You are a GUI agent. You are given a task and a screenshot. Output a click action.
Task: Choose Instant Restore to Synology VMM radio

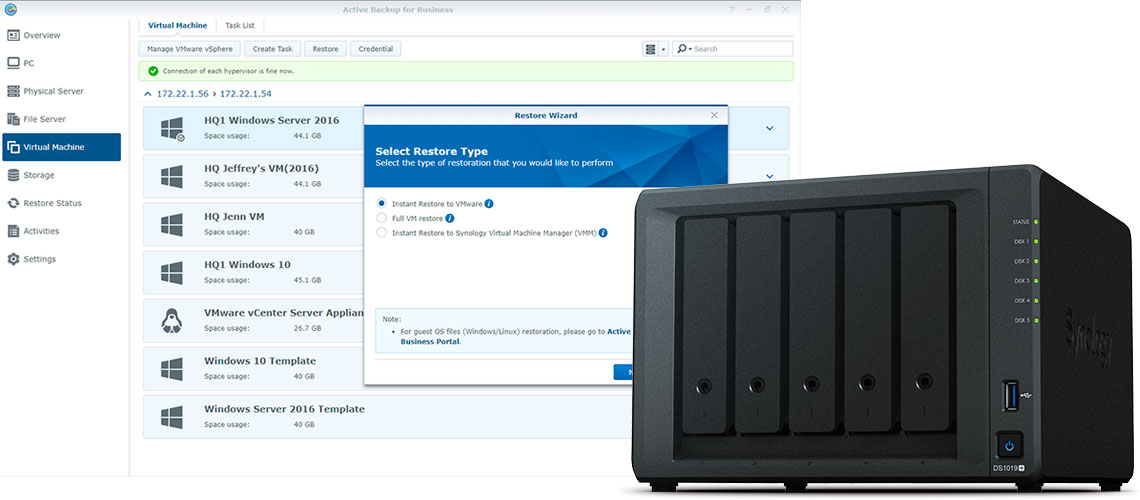[x=382, y=233]
